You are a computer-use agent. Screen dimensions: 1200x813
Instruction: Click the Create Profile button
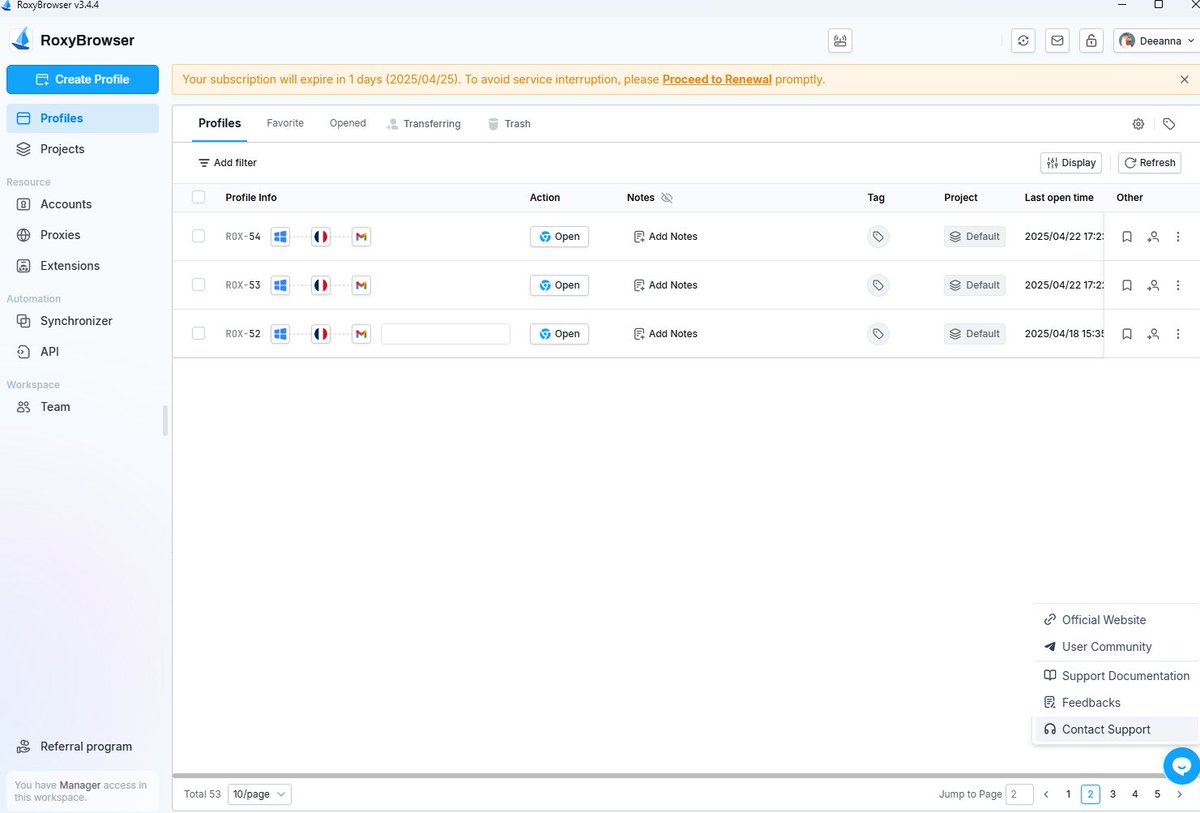pos(82,79)
